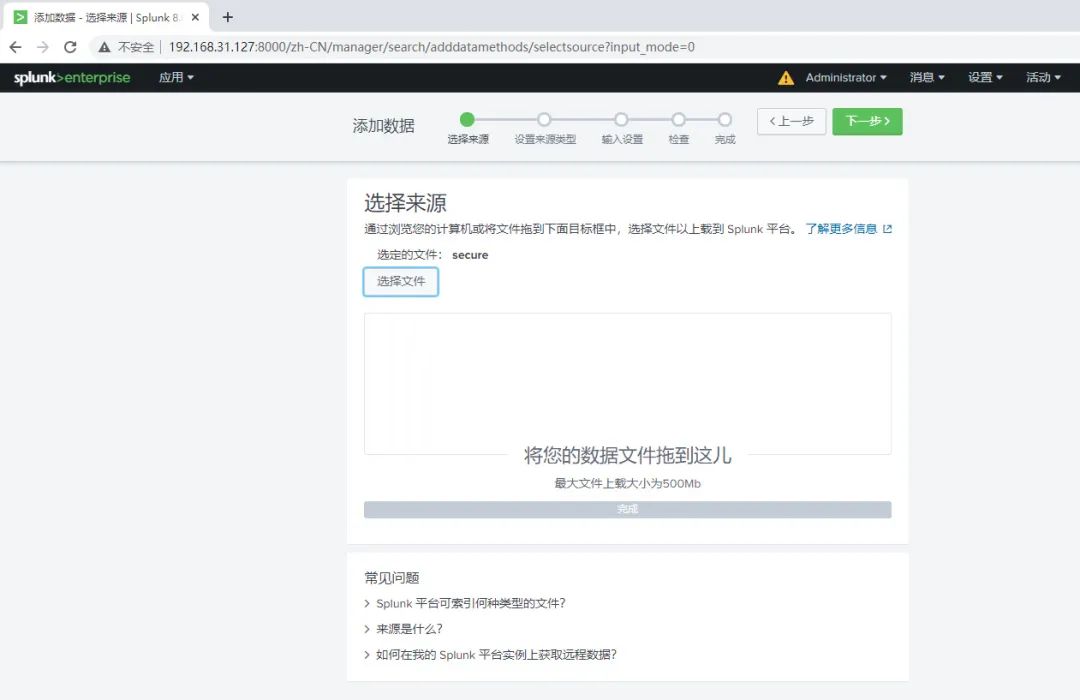Go back with the browser back arrow
1080x700 pixels.
pos(15,47)
